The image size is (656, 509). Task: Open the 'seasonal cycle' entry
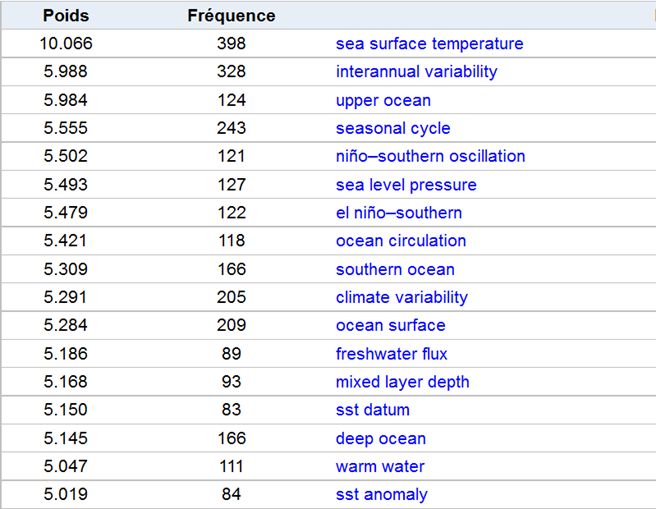pyautogui.click(x=393, y=128)
